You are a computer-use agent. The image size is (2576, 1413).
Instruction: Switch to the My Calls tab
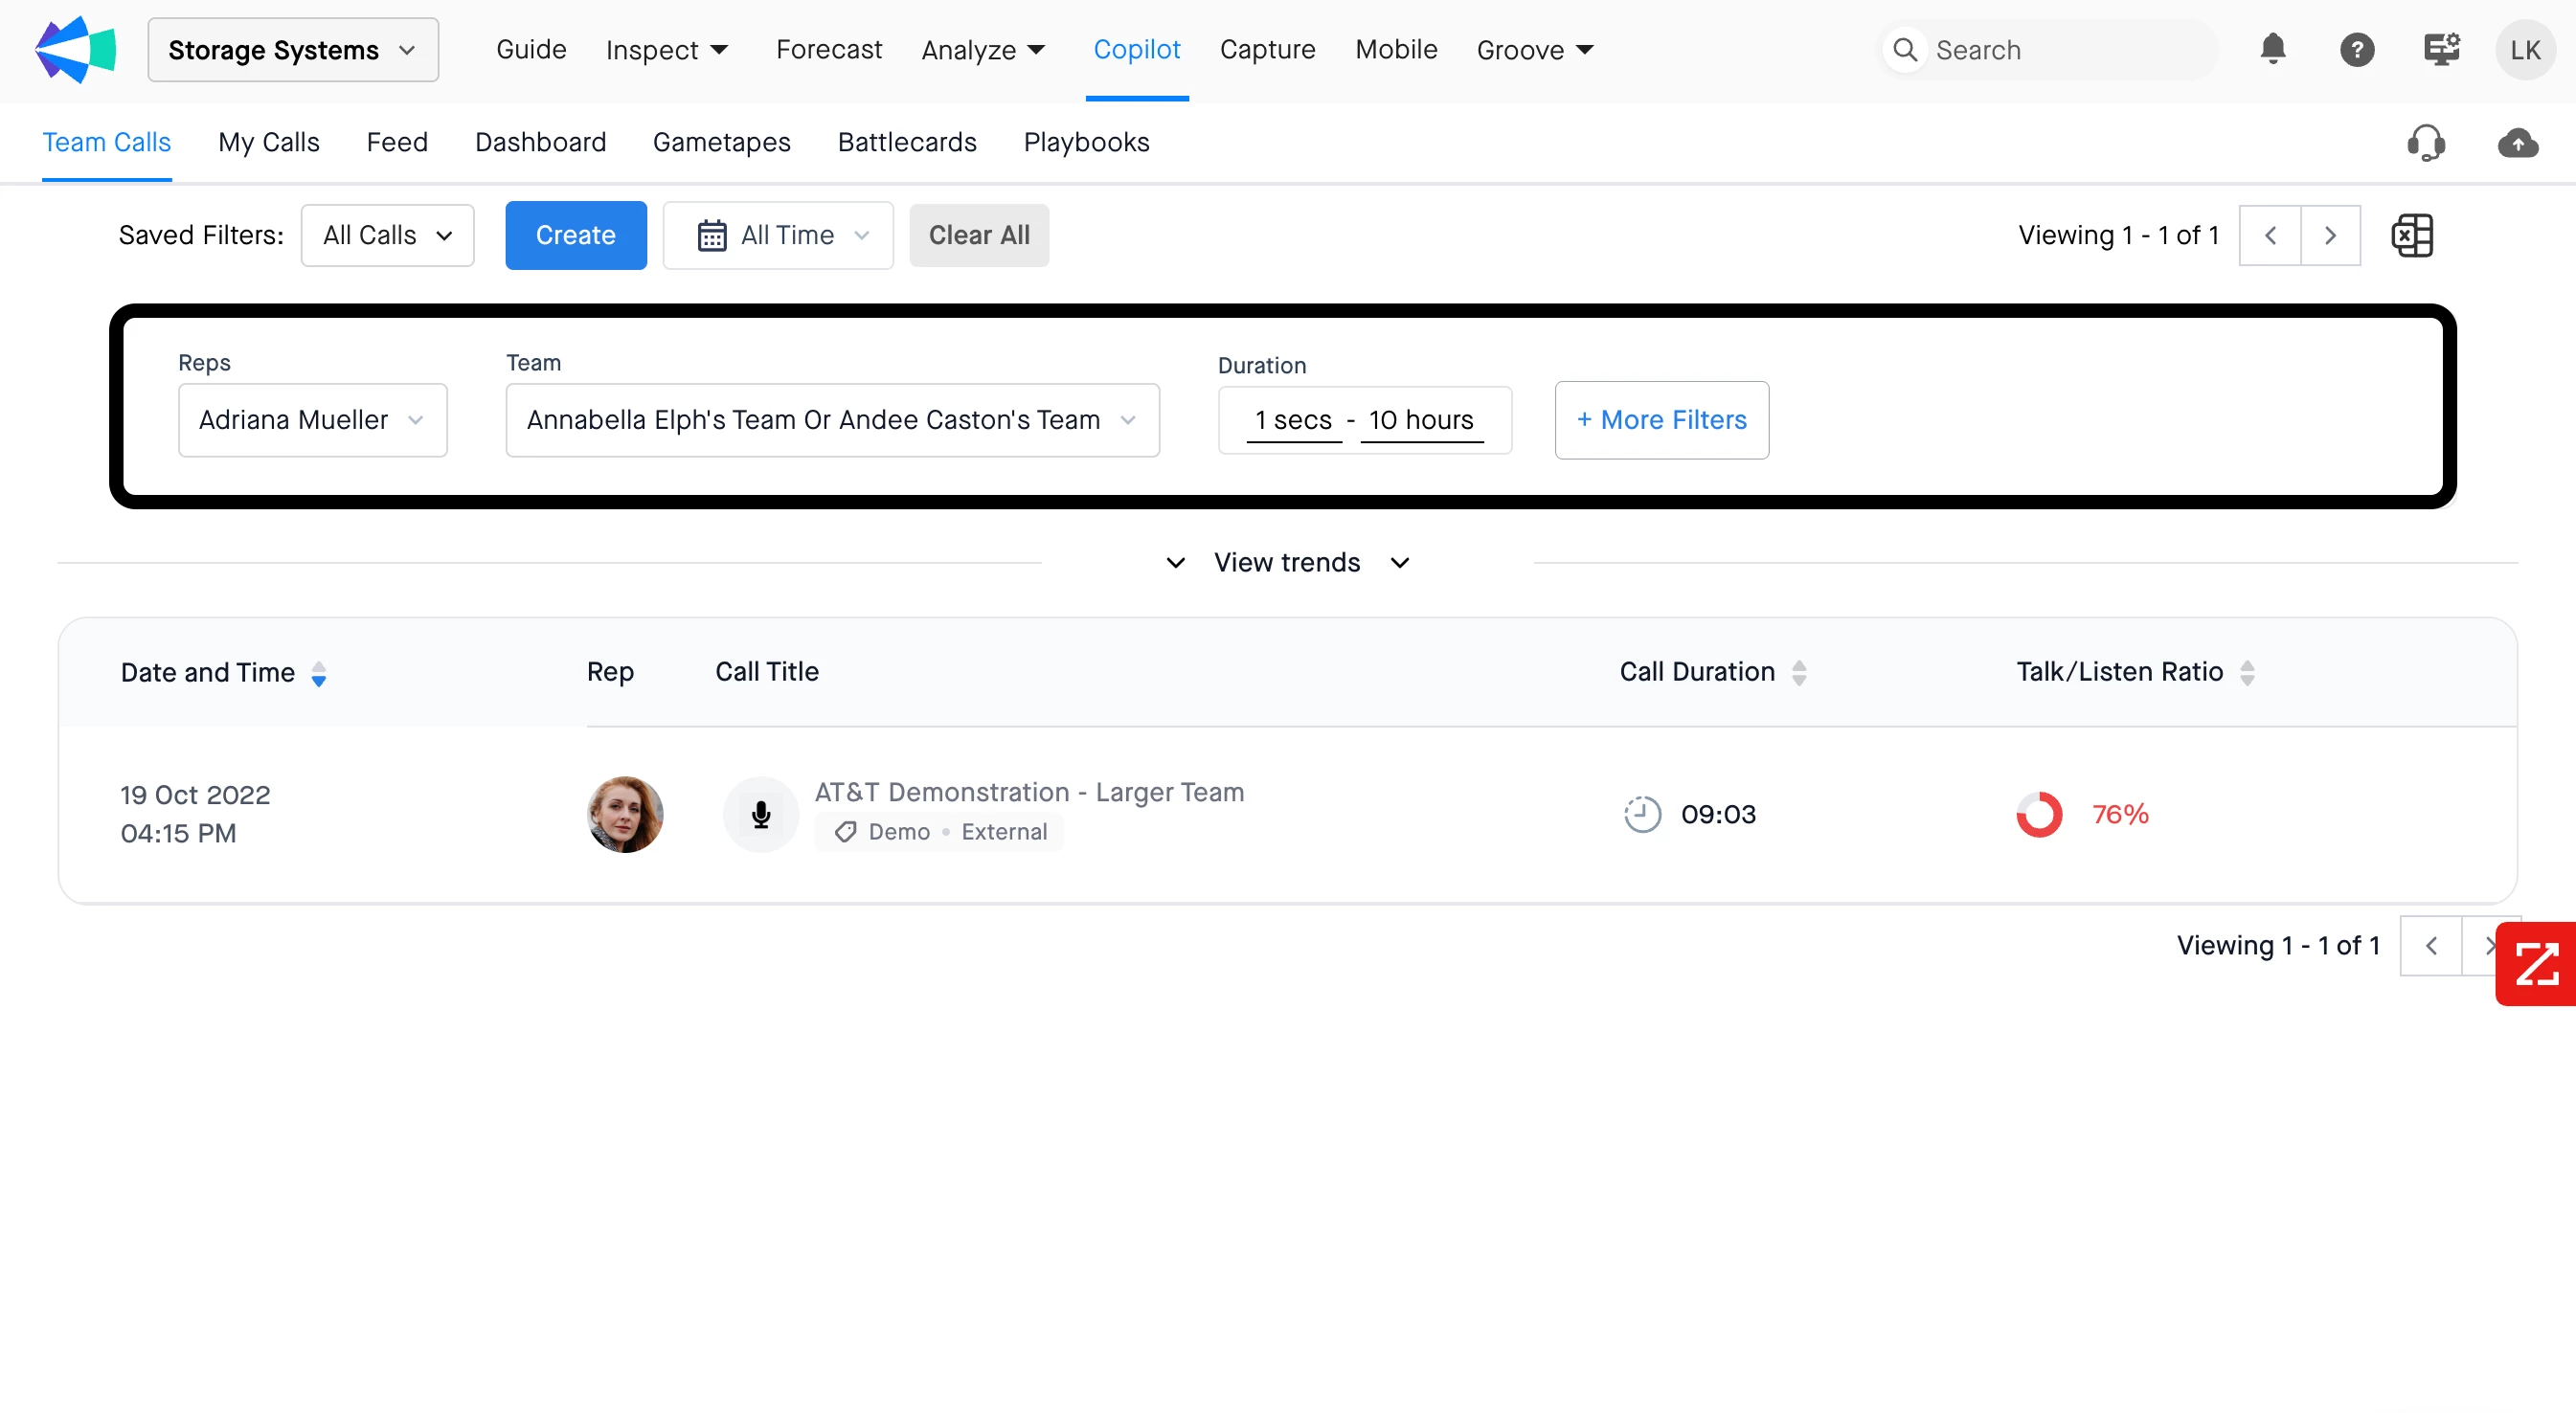(268, 142)
